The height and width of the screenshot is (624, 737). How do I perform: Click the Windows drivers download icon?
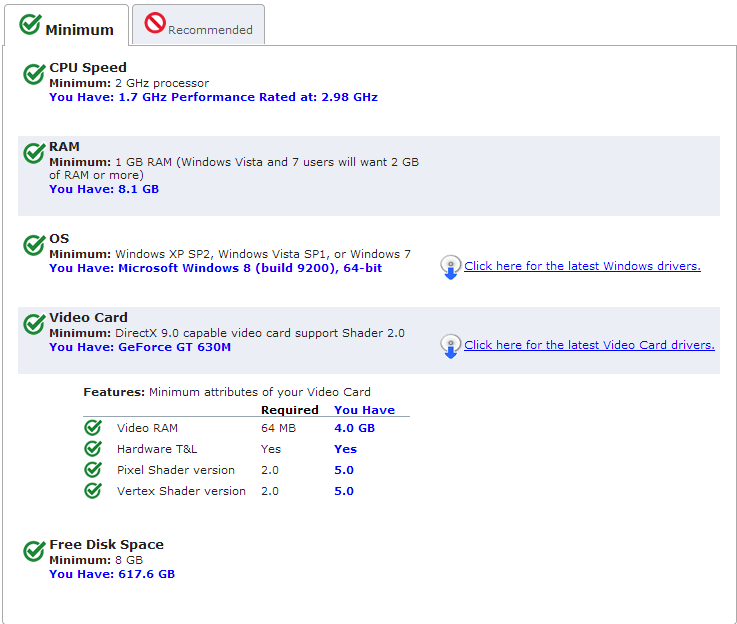[x=450, y=267]
